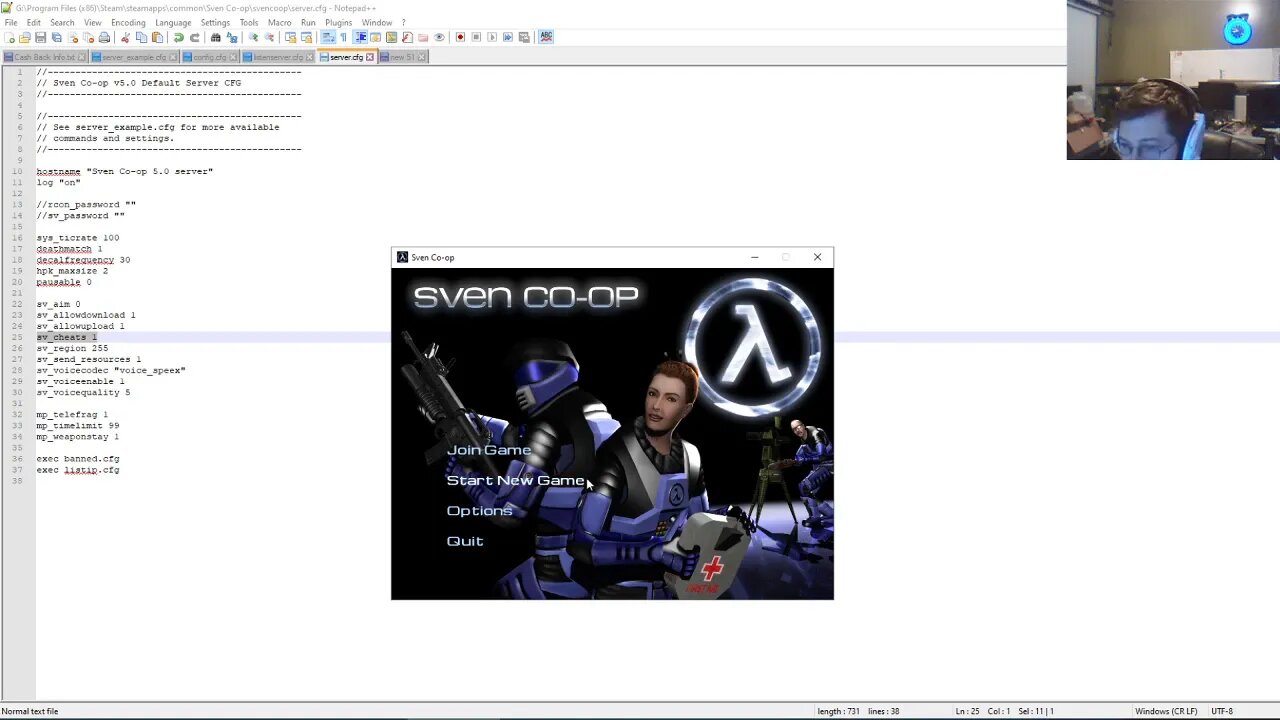Toggle the ABC spell check icon
The width and height of the screenshot is (1280, 720).
click(545, 37)
